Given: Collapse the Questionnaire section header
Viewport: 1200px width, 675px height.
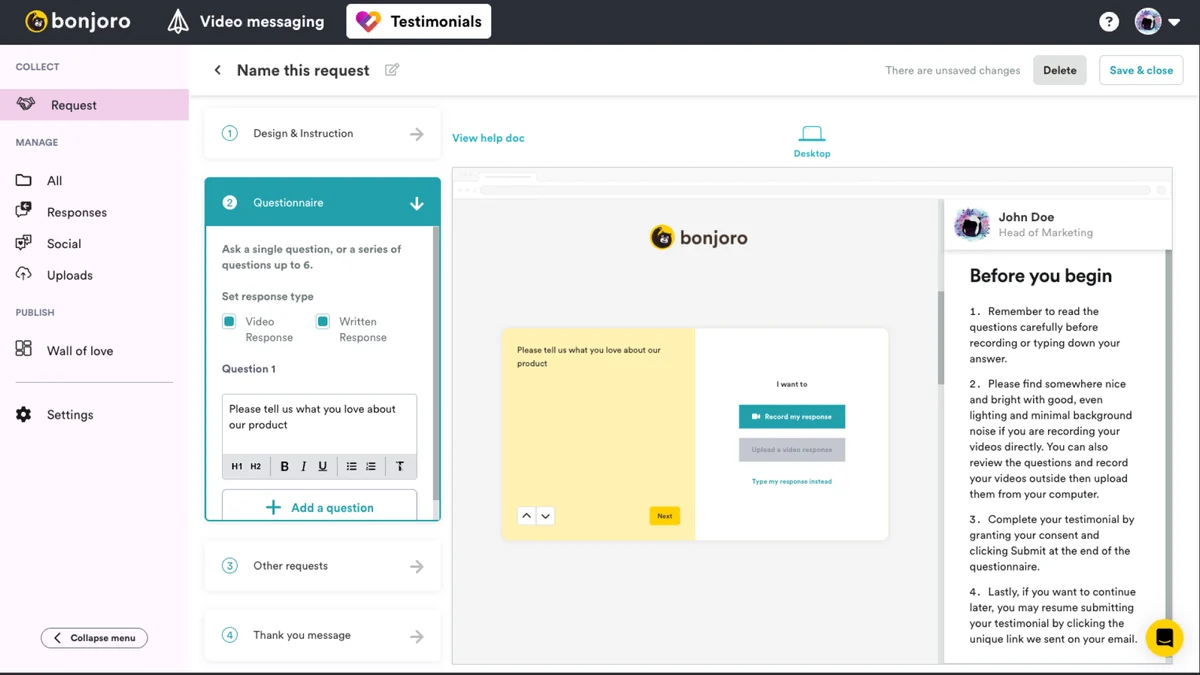Looking at the screenshot, I should (322, 202).
